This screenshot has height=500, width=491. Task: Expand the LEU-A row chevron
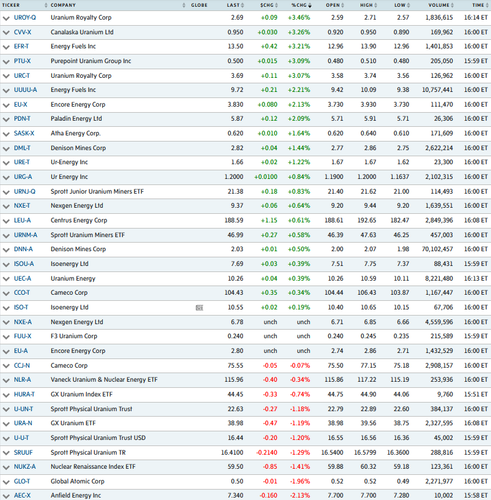6,221
